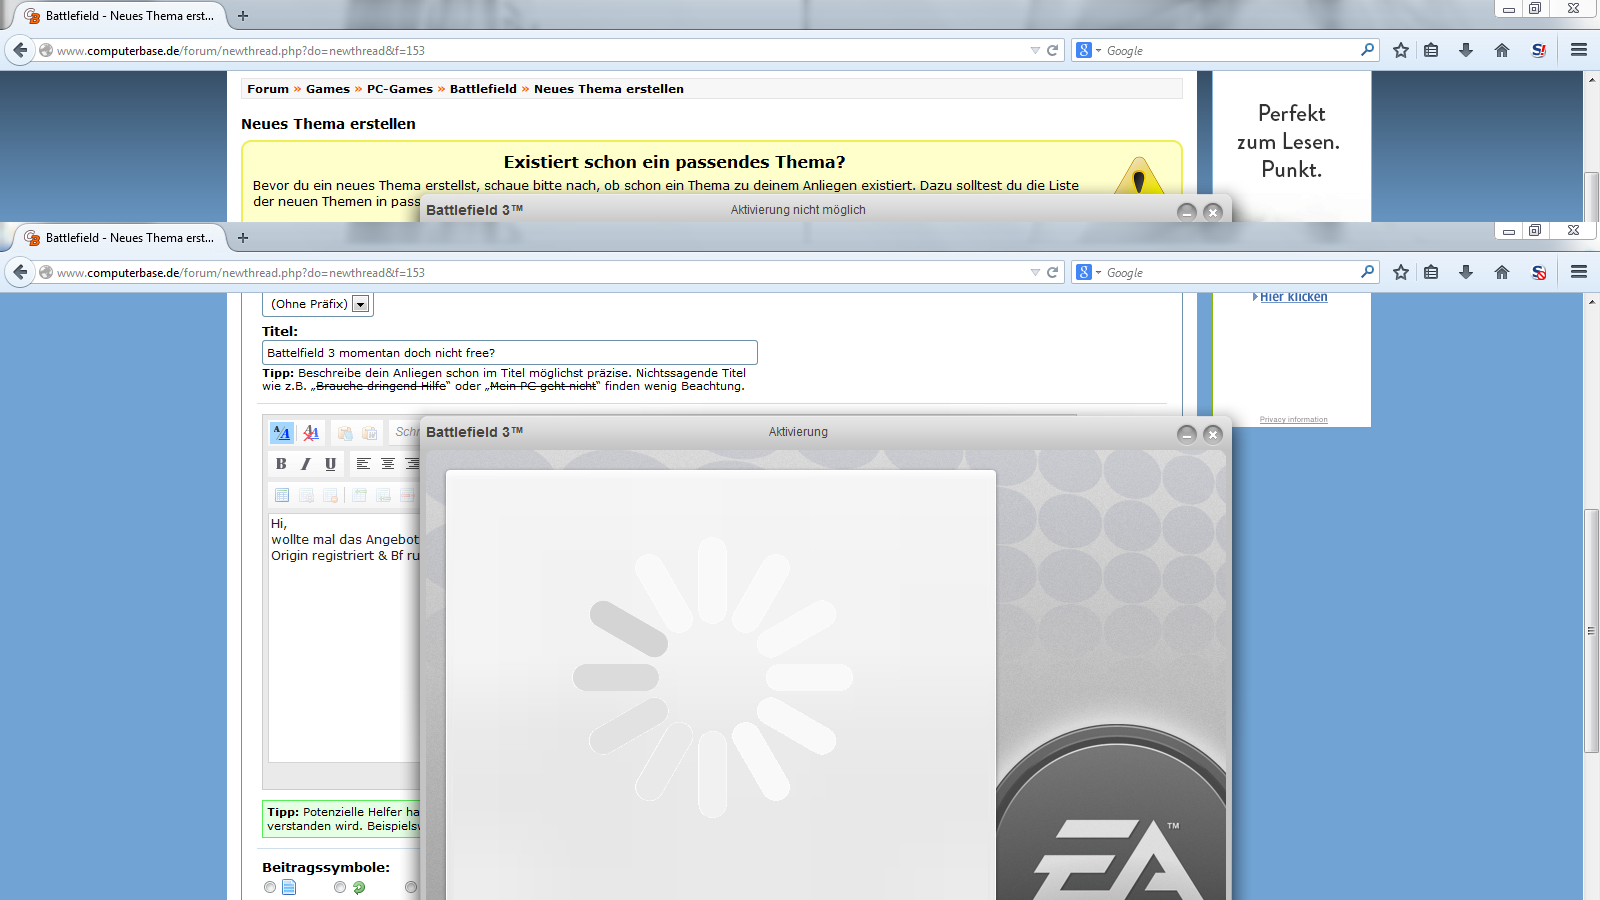Click the Privacy information link
Viewport: 1600px width, 900px height.
coord(1294,420)
